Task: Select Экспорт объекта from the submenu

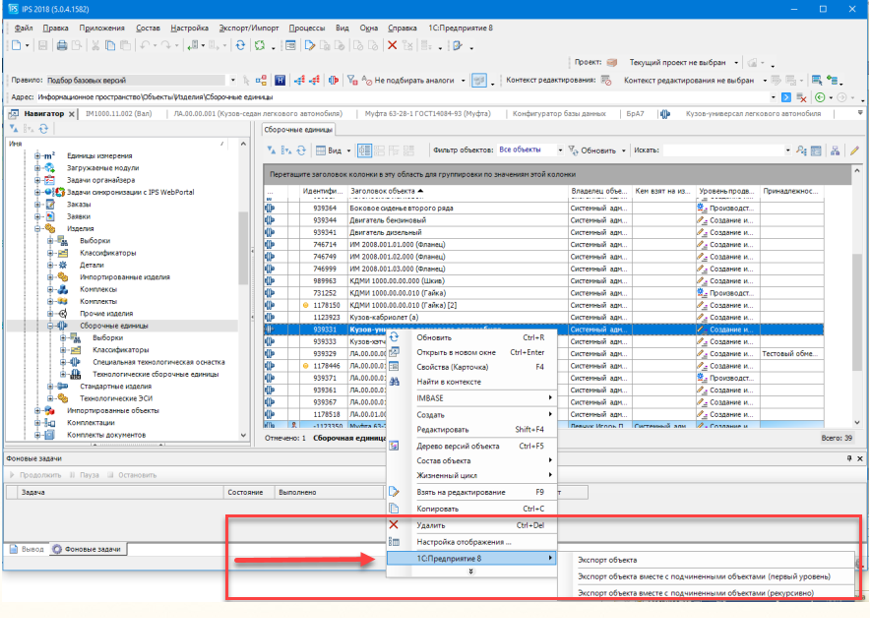Action: [607, 560]
